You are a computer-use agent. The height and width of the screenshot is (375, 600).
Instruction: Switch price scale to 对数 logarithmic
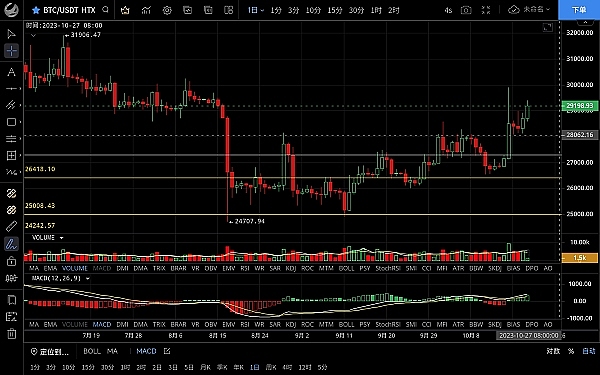click(x=553, y=351)
